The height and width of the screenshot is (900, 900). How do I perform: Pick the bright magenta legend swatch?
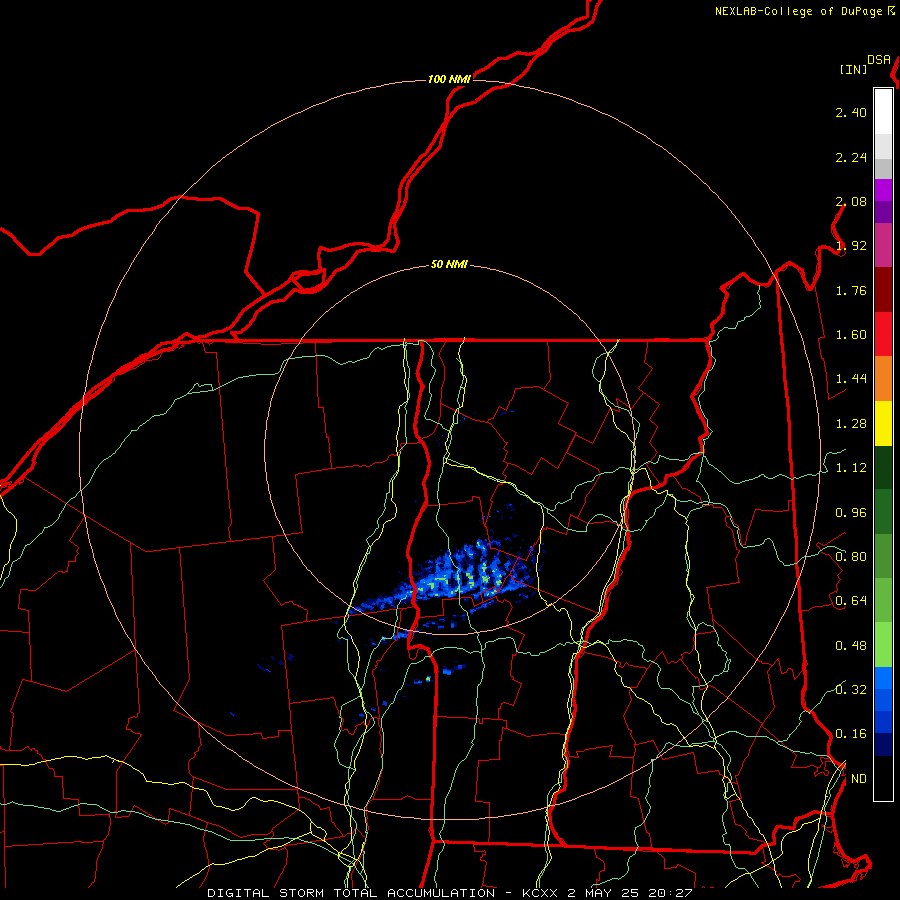(883, 190)
